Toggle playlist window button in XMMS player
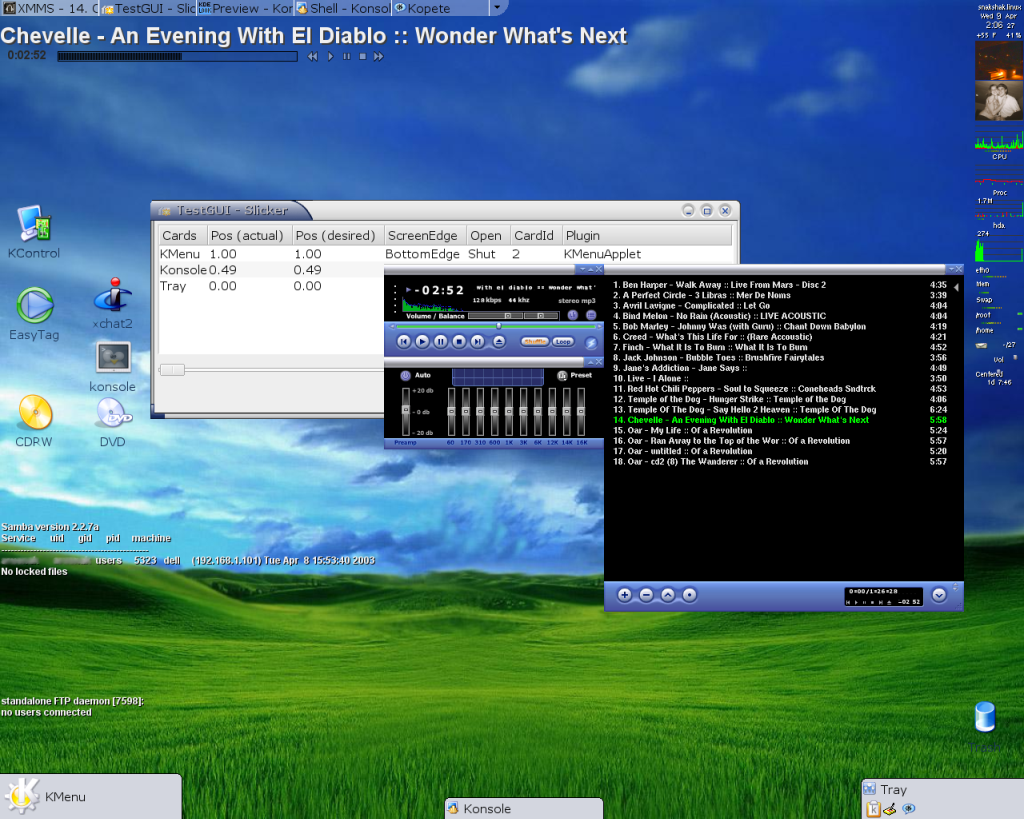This screenshot has height=819, width=1024. [591, 315]
